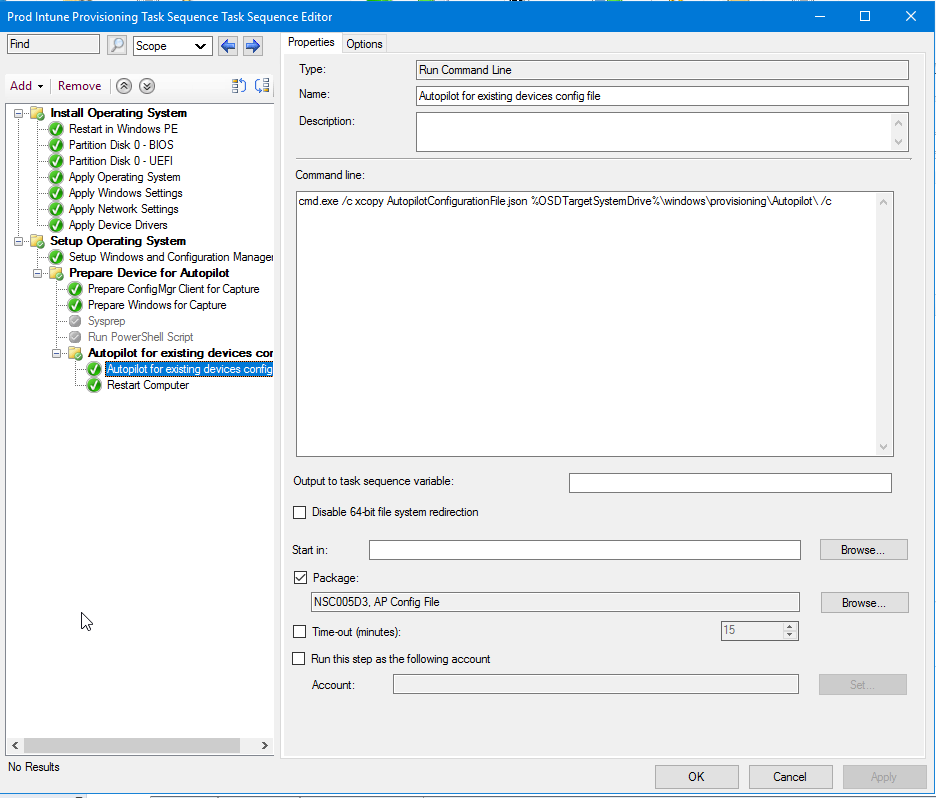936x798 pixels.
Task: Enable the Time-out (minutes) checkbox
Action: pyautogui.click(x=300, y=631)
